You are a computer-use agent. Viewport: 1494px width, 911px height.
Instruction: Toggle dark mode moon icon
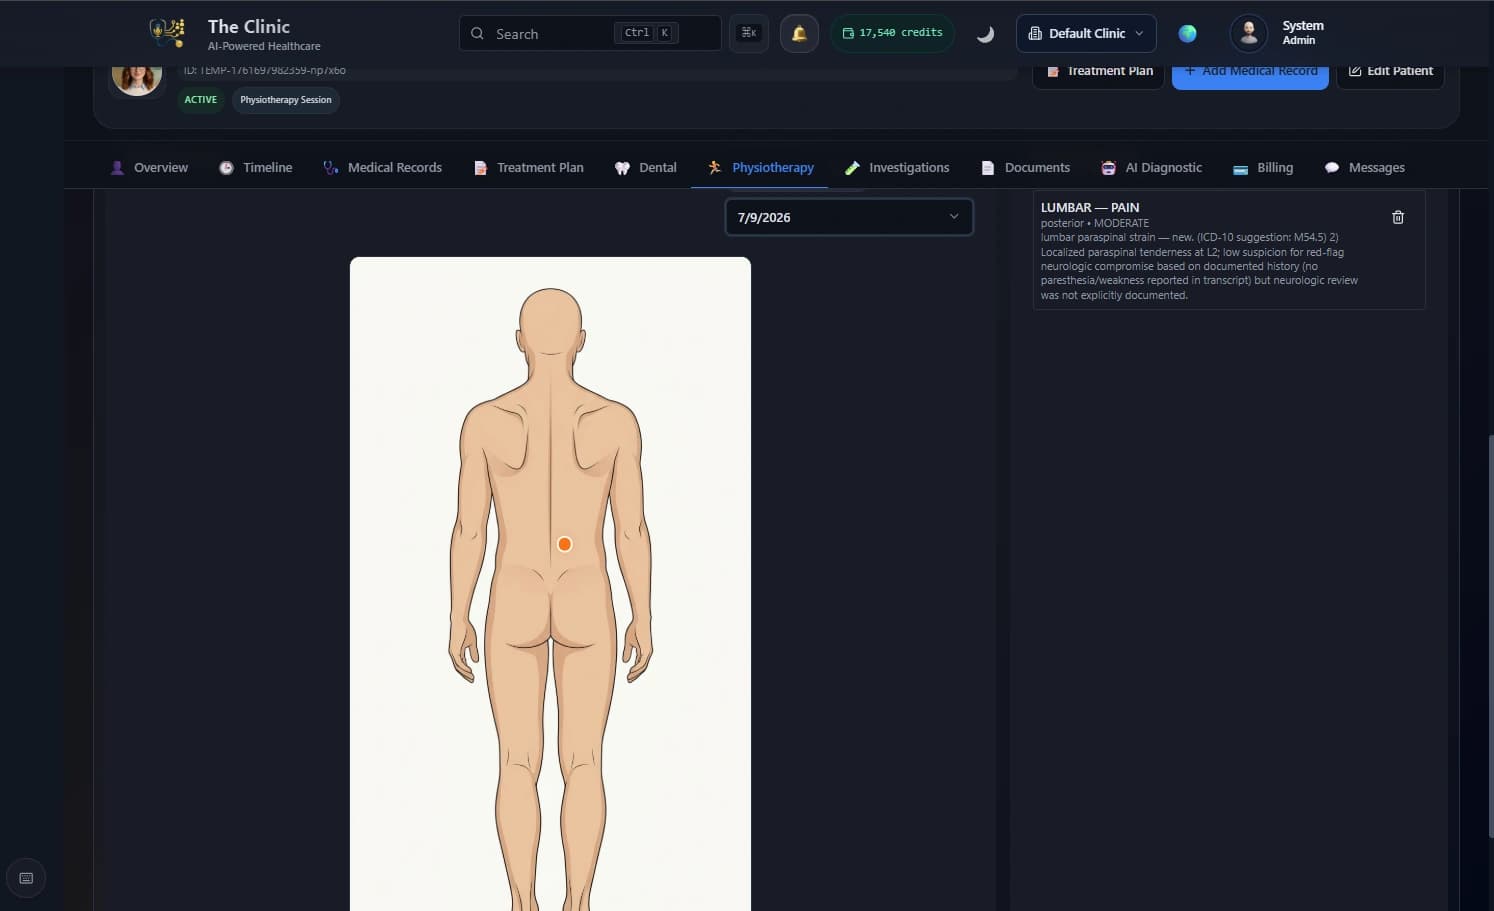(x=985, y=33)
